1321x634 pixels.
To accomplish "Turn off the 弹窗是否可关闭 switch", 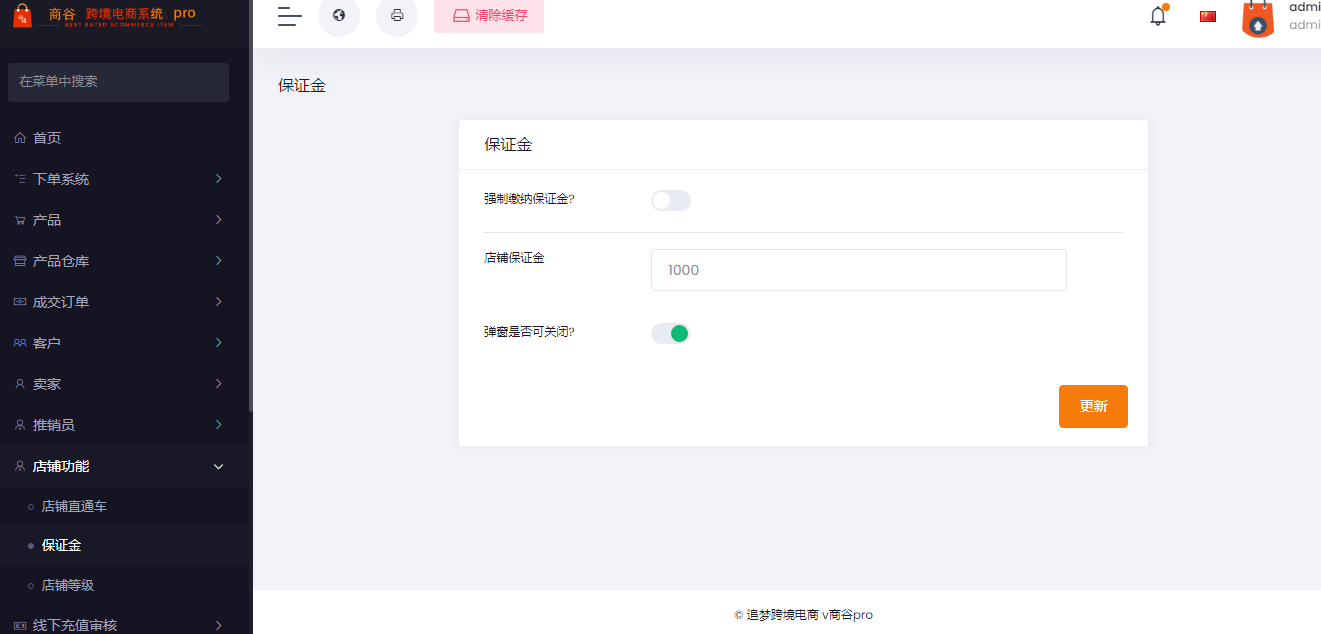I will pos(671,333).
